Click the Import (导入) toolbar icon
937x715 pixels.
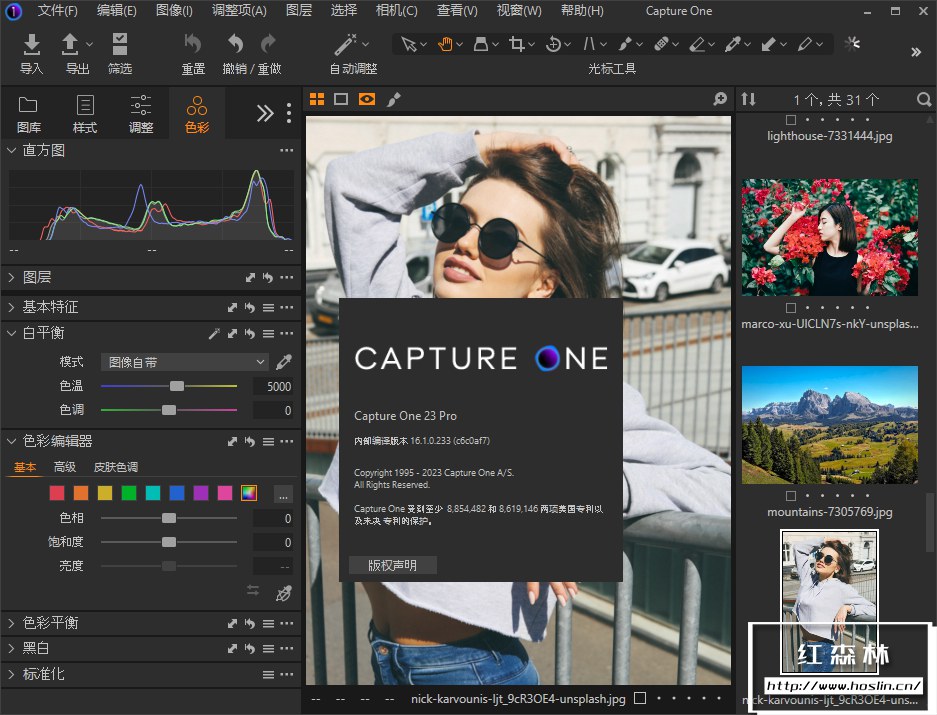(32, 44)
